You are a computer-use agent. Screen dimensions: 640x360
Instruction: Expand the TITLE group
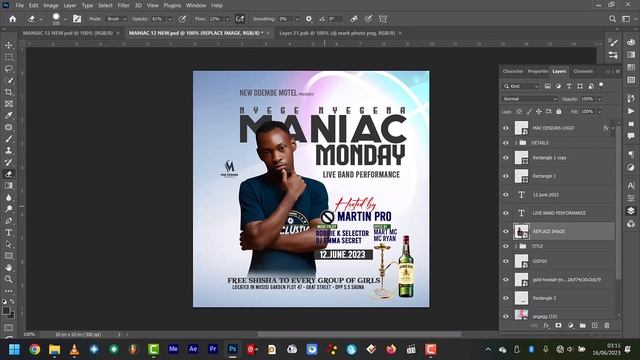tap(516, 246)
